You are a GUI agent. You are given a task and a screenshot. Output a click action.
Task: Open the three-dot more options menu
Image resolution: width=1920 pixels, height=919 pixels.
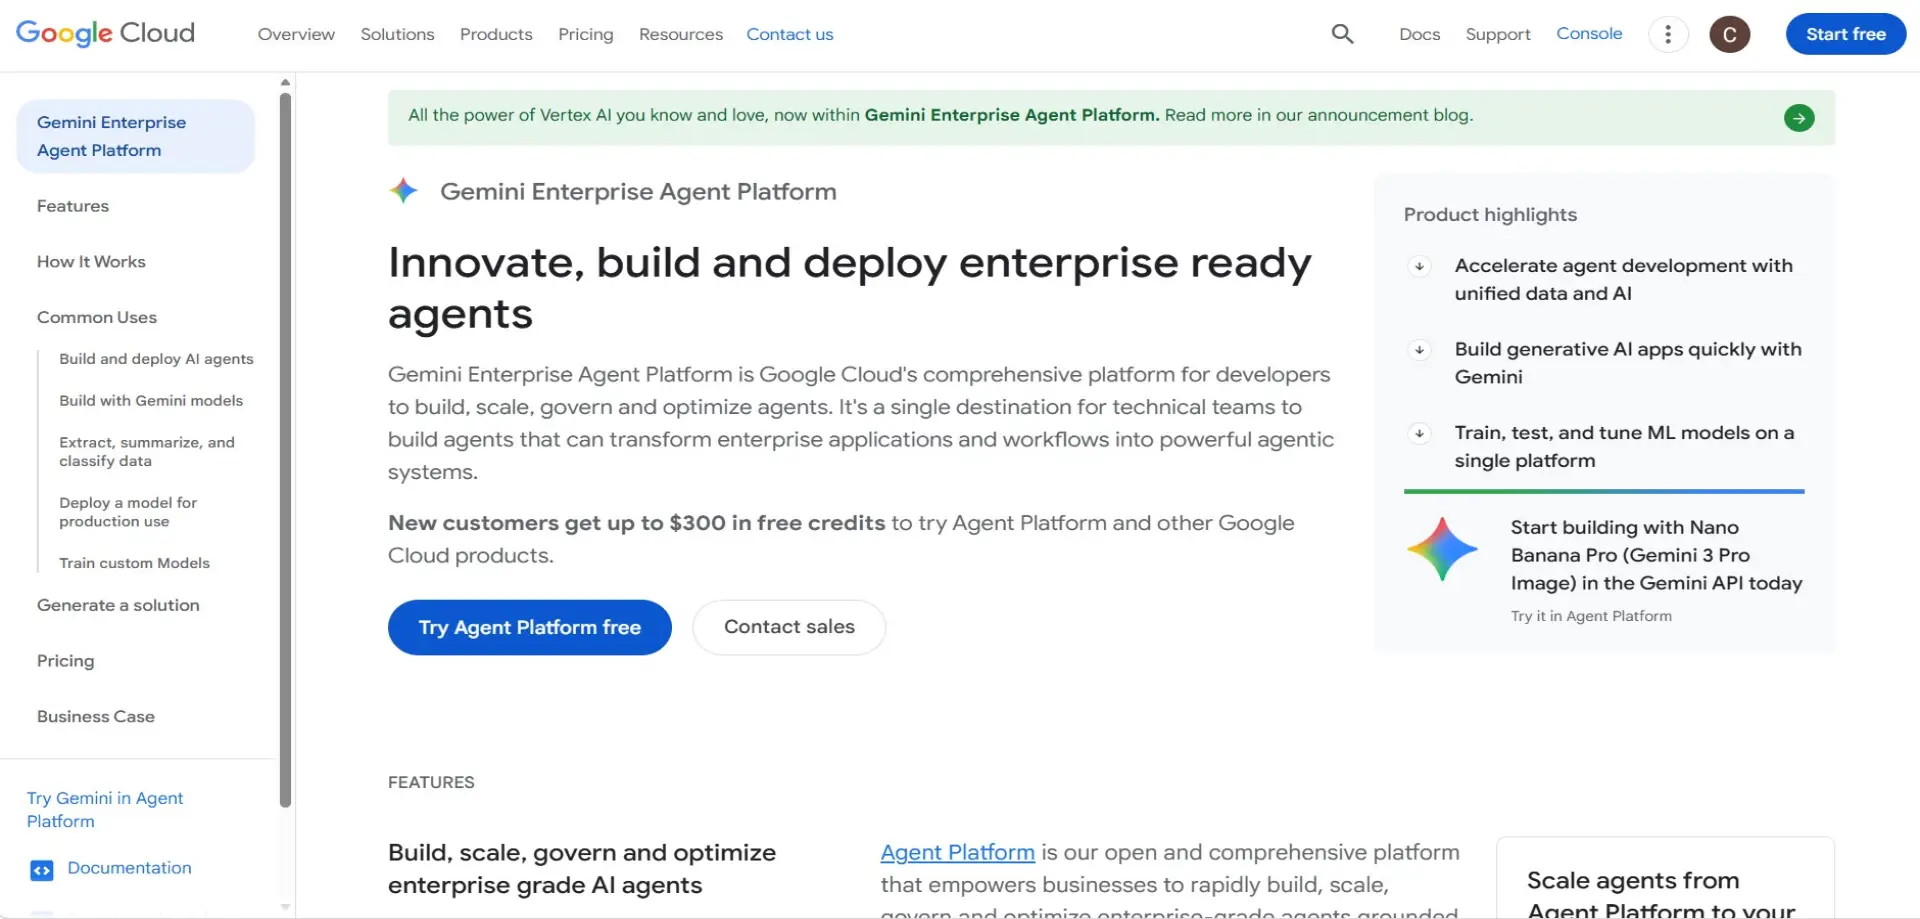1667,34
